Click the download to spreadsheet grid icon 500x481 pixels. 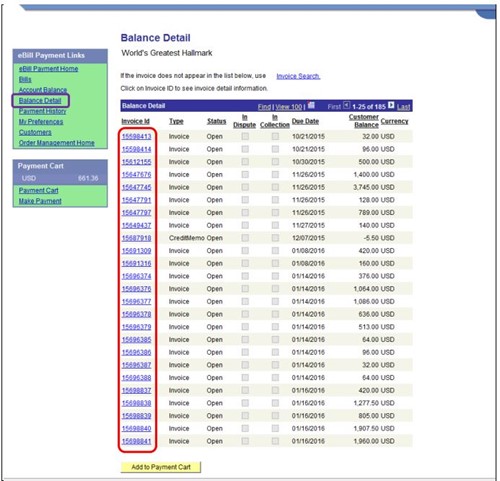[x=311, y=106]
